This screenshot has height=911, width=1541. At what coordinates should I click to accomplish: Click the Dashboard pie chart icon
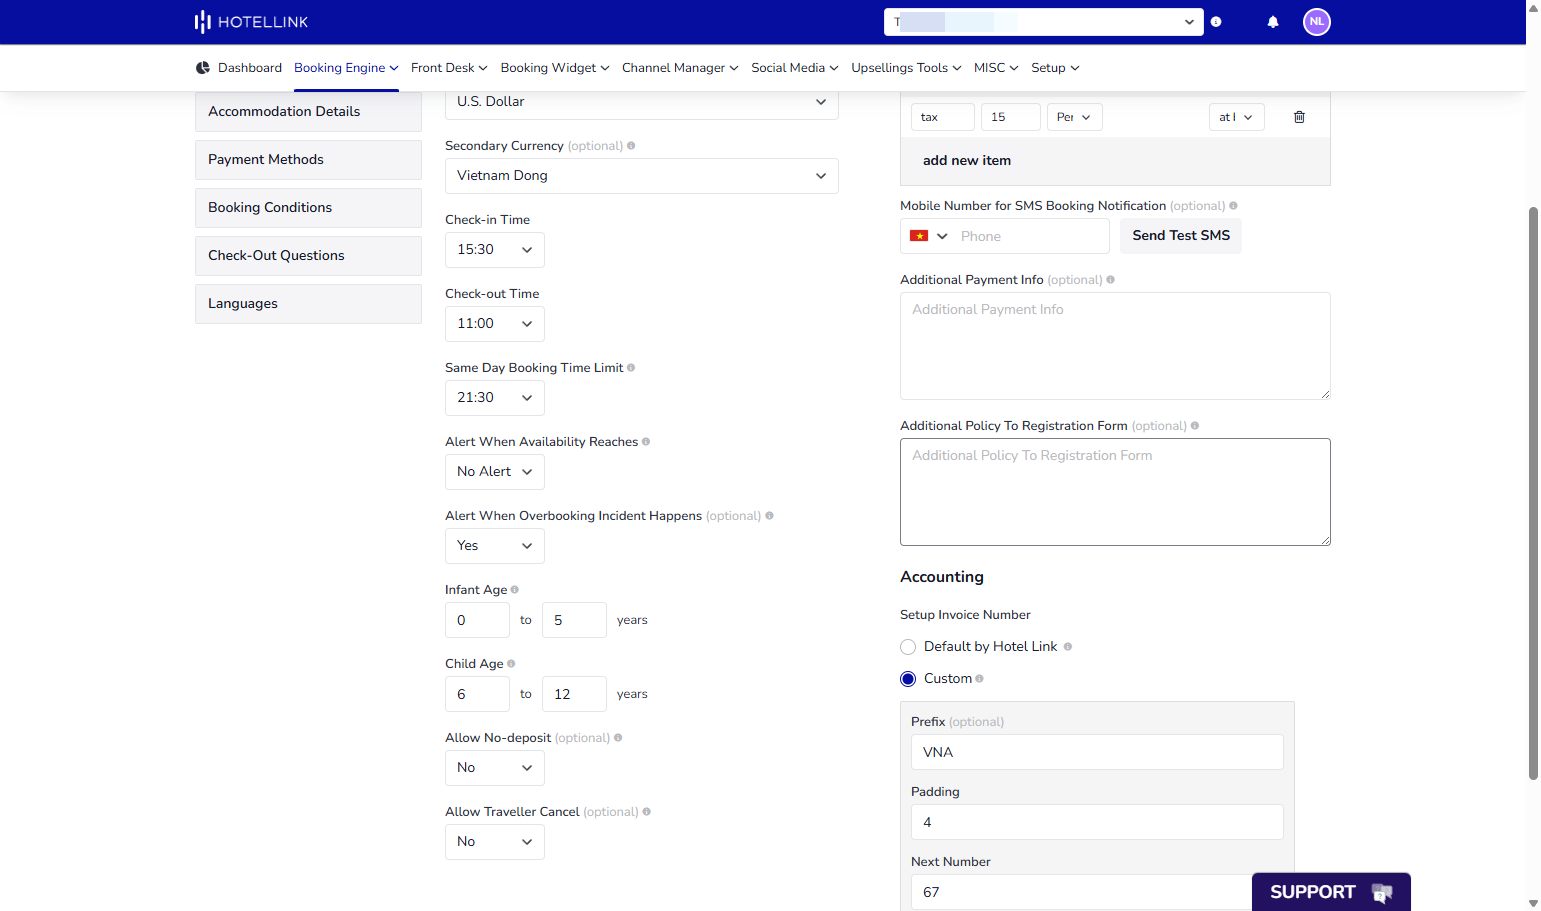pyautogui.click(x=203, y=68)
